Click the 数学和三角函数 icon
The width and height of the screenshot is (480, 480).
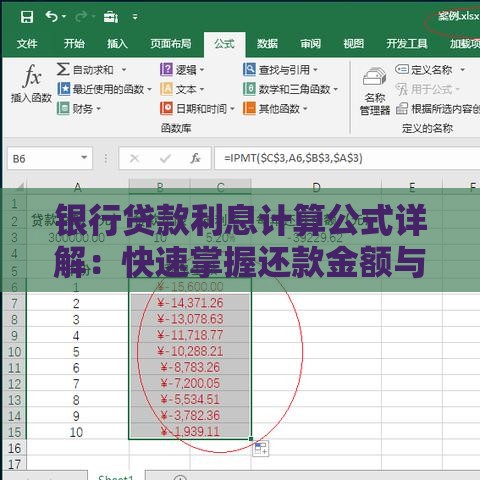(249, 89)
